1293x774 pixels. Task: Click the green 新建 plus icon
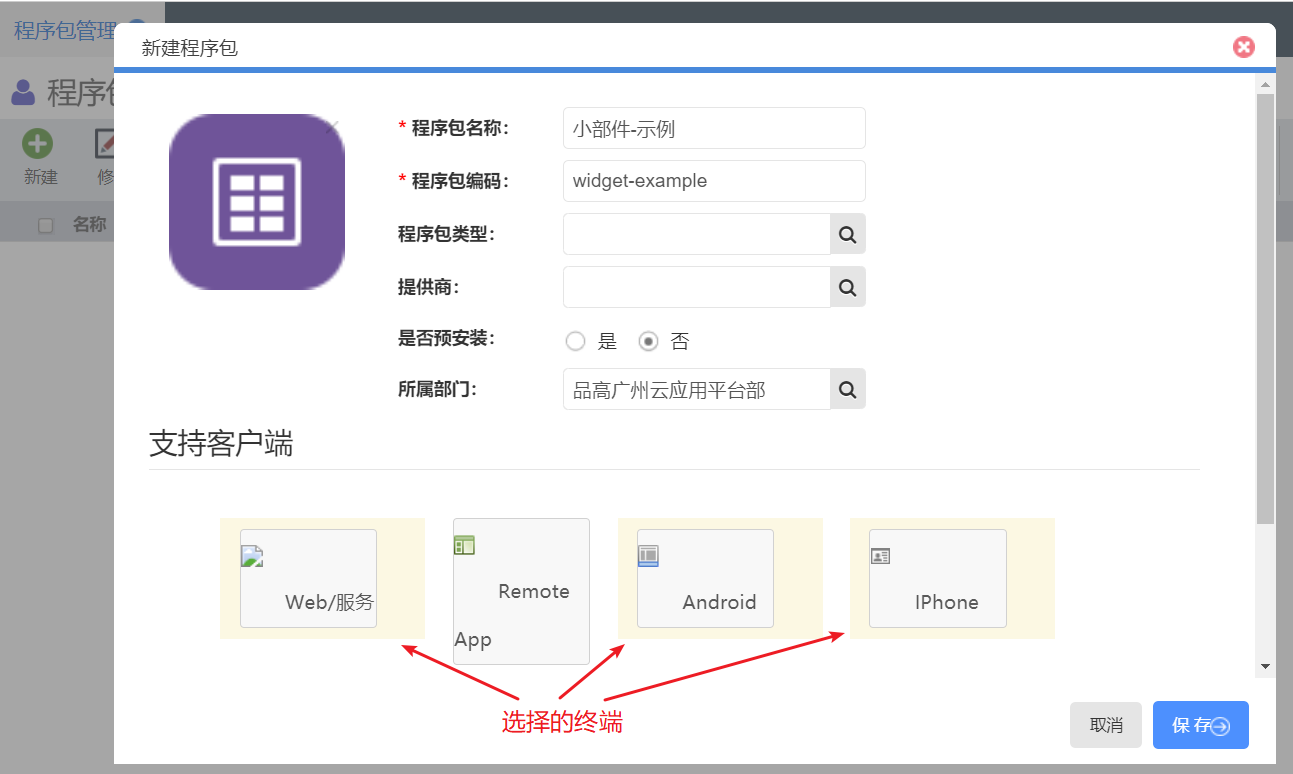[38, 144]
